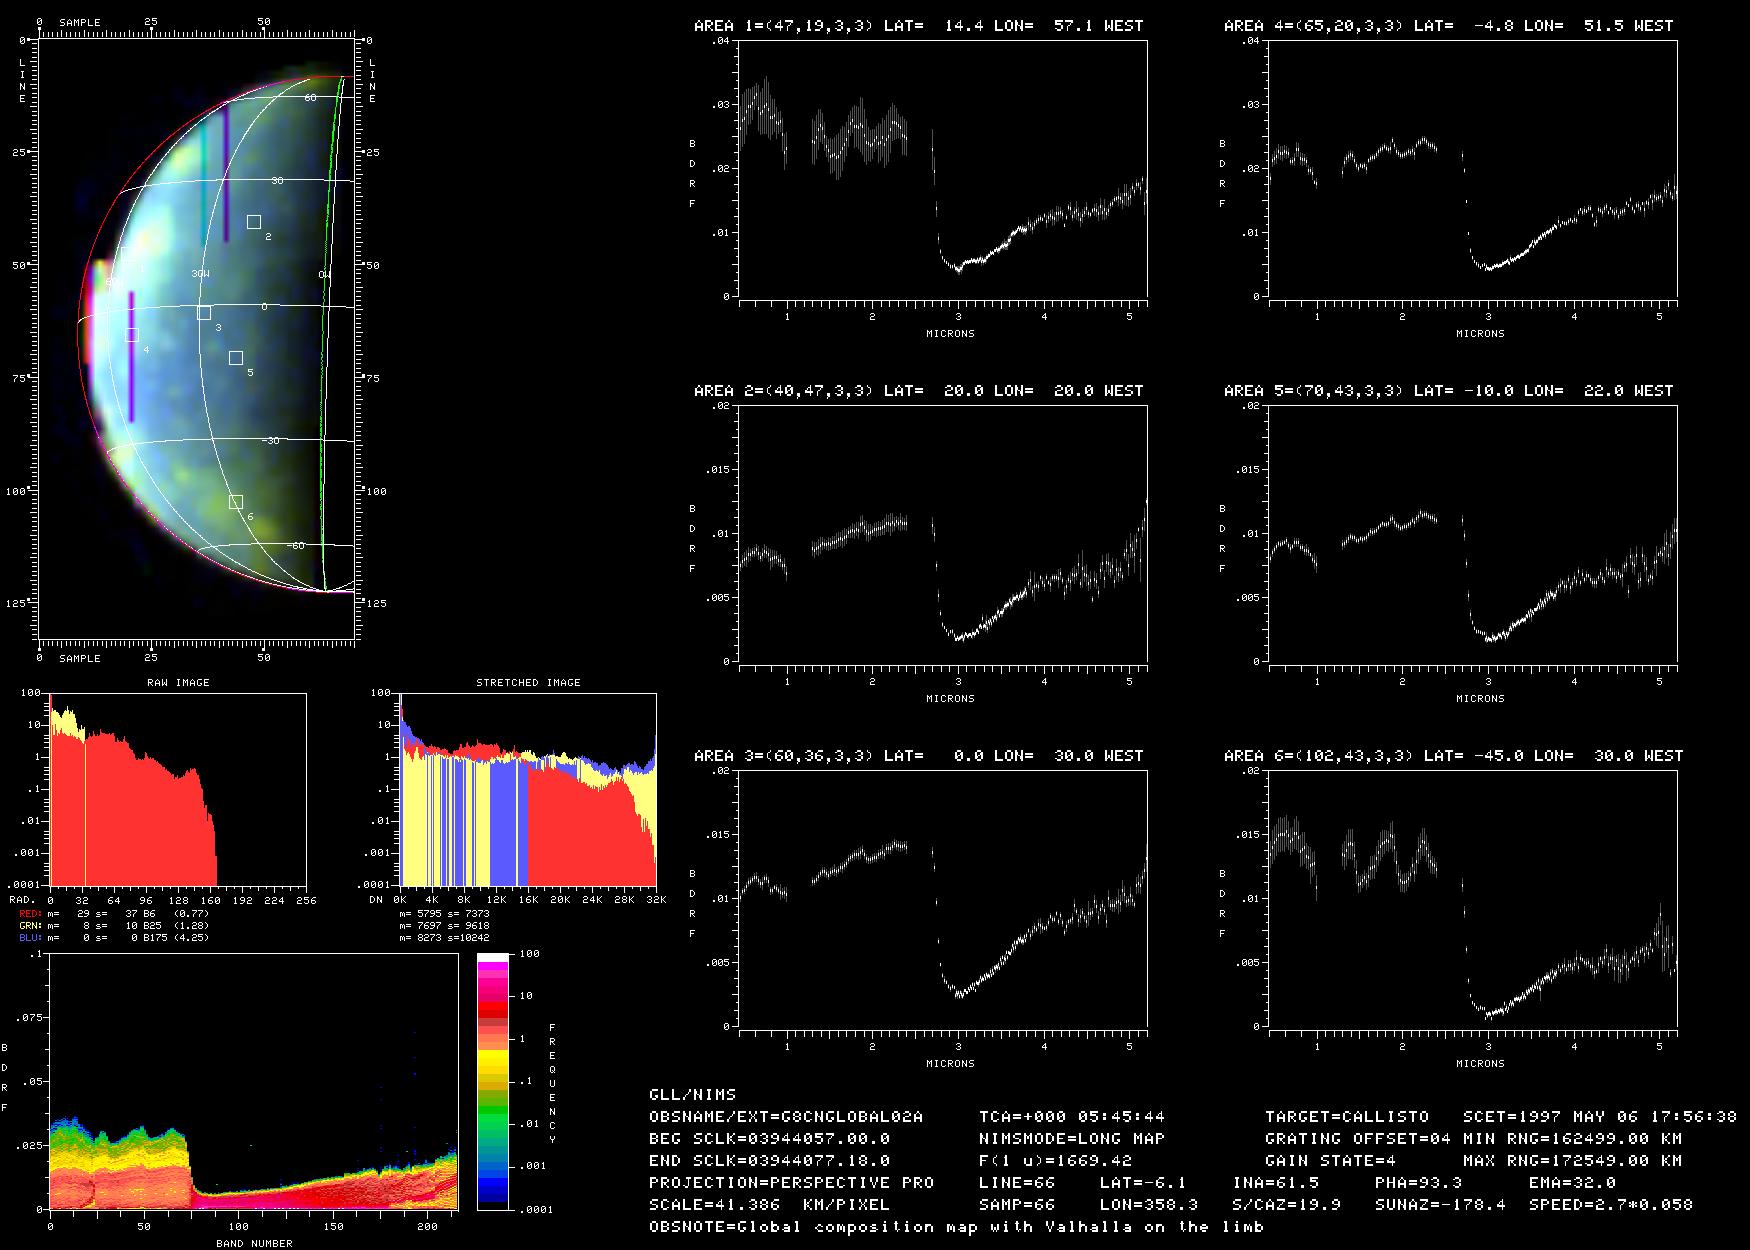Screen dimensions: 1750x1250
Task: Click the Area 6 spectrum graph
Action: [x=1472, y=900]
